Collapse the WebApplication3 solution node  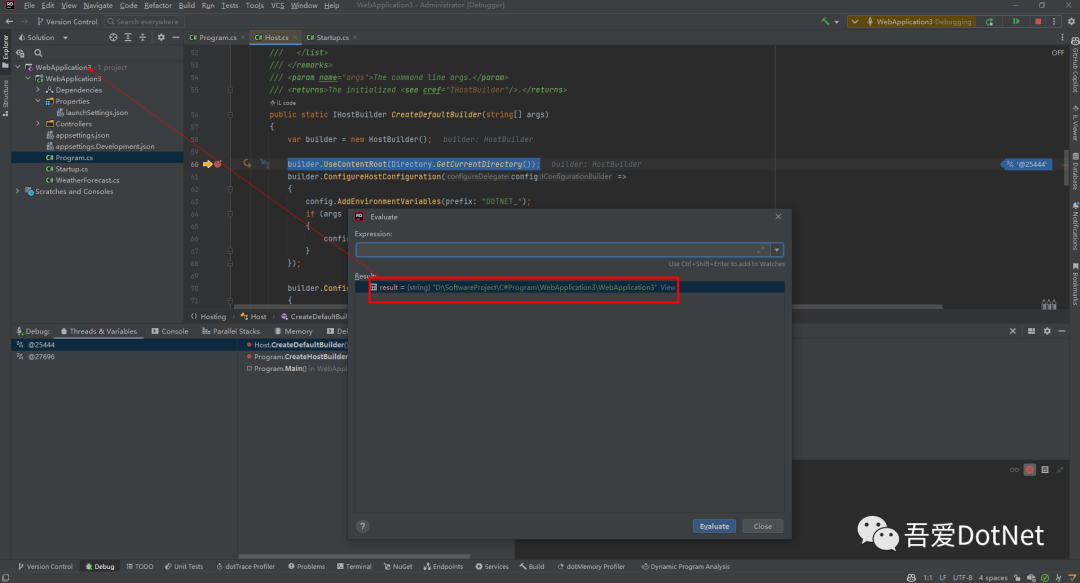pos(18,68)
